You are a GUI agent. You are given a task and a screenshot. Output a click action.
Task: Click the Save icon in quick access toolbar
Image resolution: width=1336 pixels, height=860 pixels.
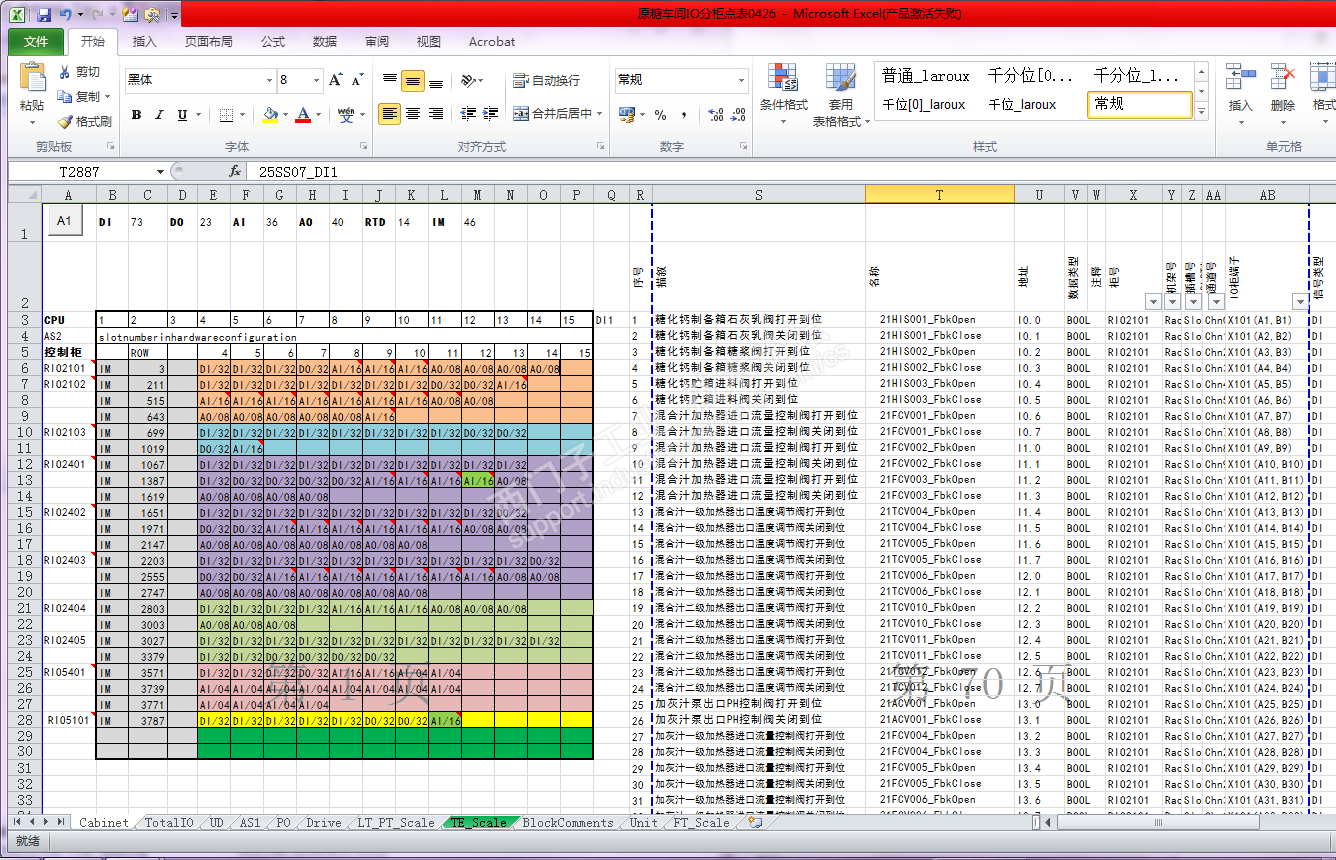click(x=43, y=15)
